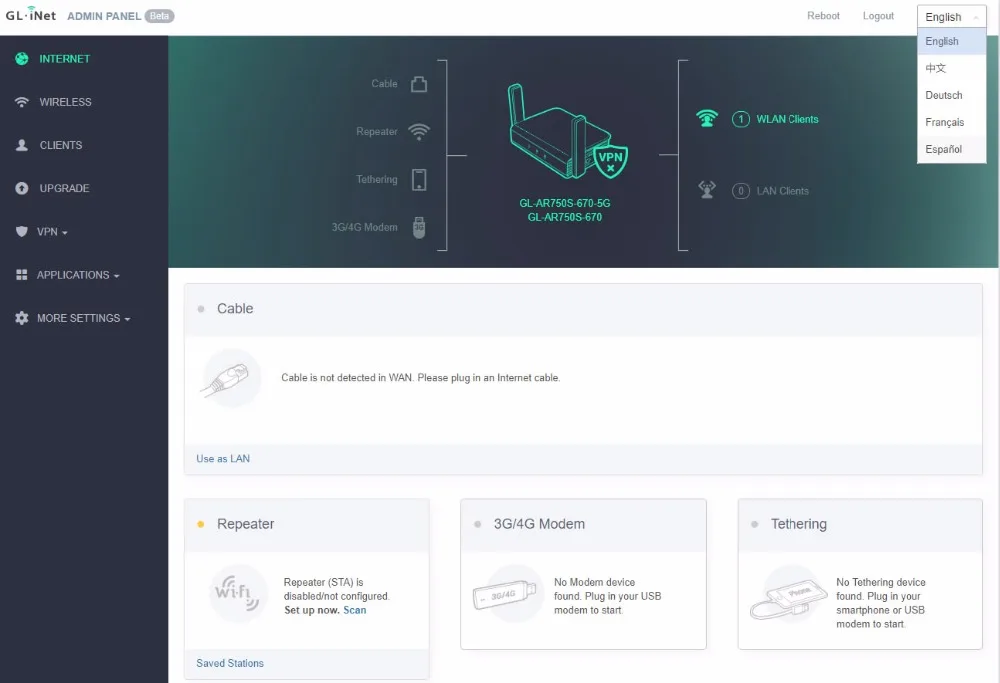
Task: Click the Wireless wifi icon in sidebar
Action: click(x=22, y=102)
